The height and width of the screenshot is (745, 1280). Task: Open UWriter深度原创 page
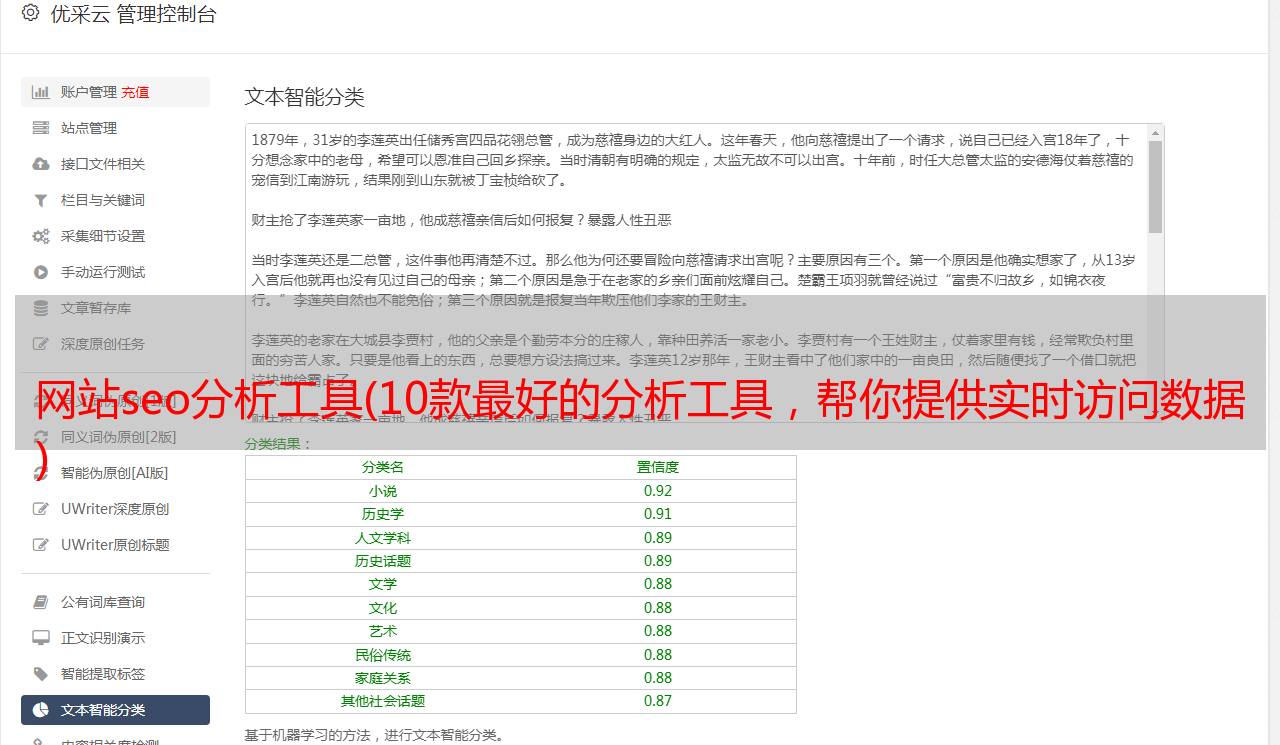click(x=115, y=509)
